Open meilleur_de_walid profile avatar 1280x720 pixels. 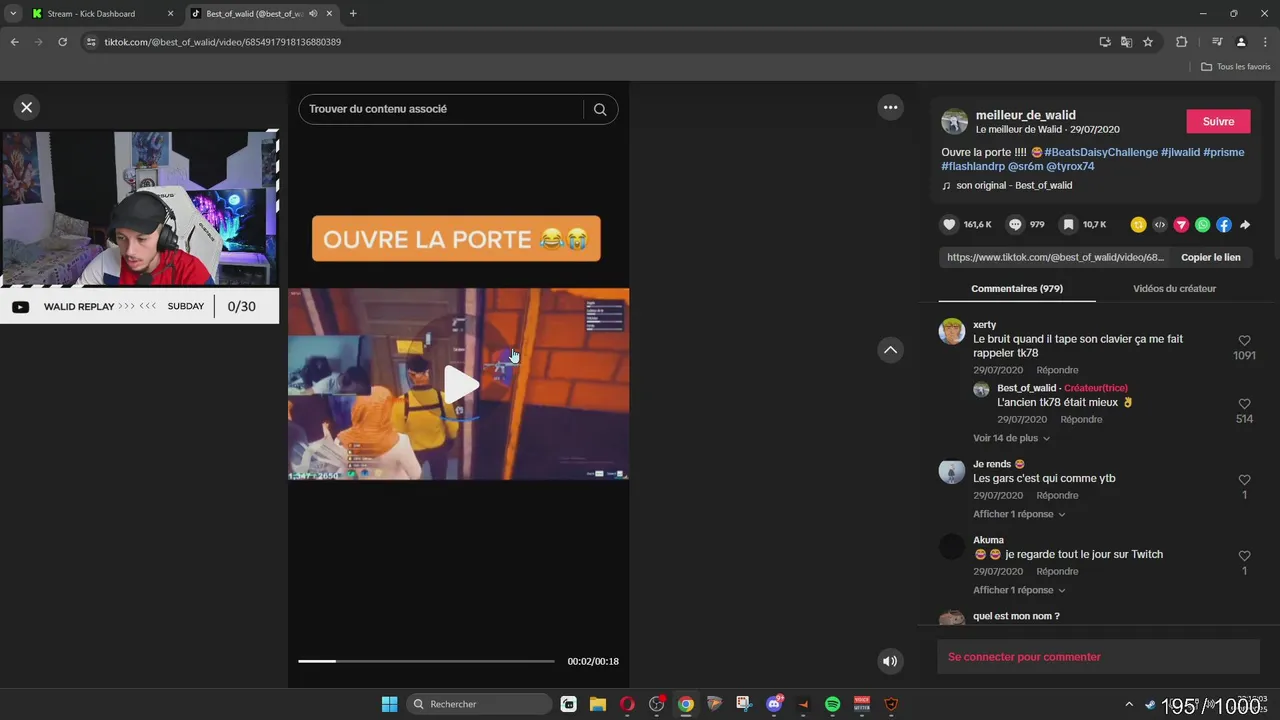click(955, 122)
